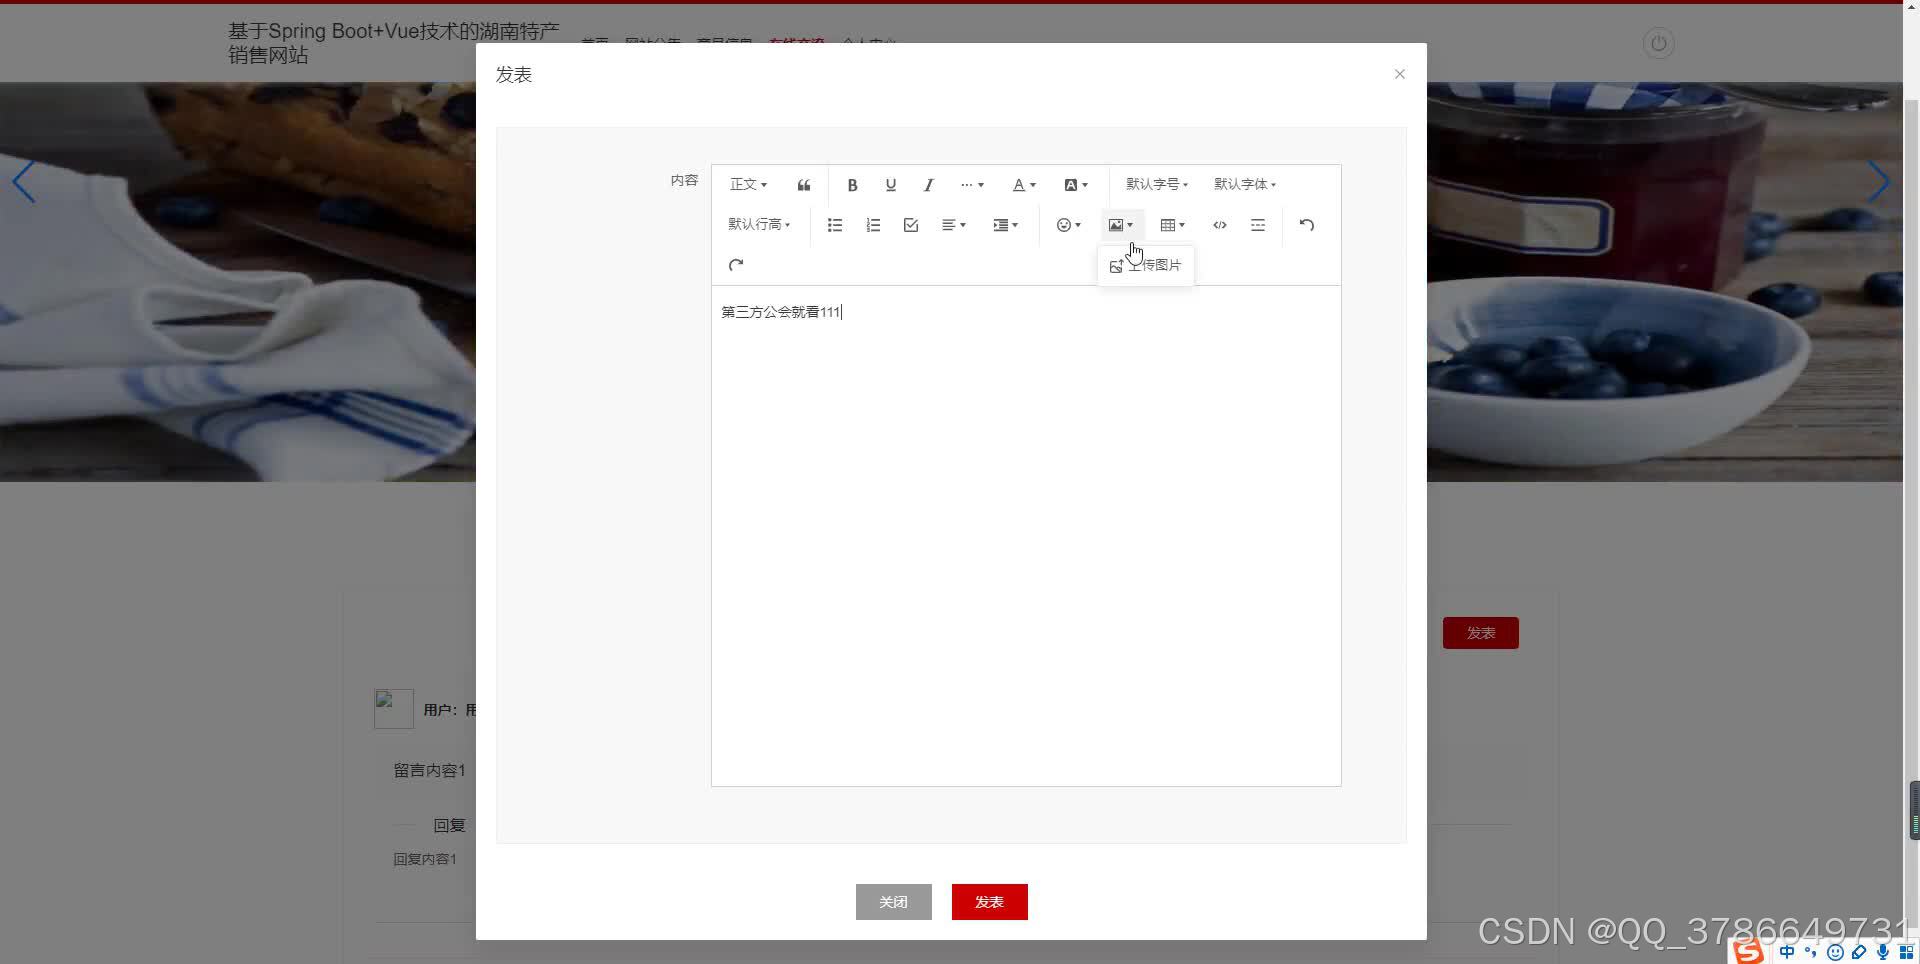Undo the last edit
Viewport: 1920px width, 964px height.
[1306, 225]
